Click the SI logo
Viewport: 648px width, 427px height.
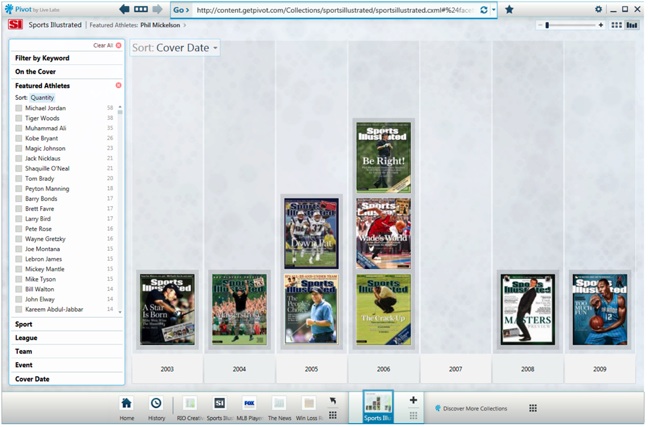pos(15,25)
